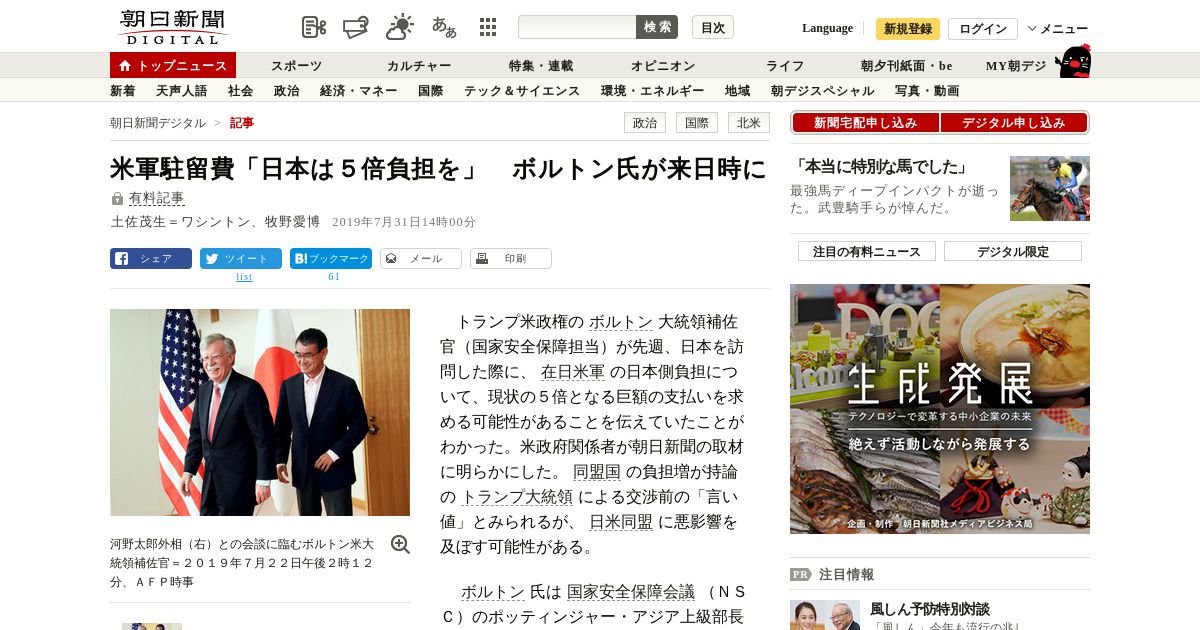Follow the 日米同盟 keyword link
This screenshot has height=630, width=1200.
click(621, 522)
